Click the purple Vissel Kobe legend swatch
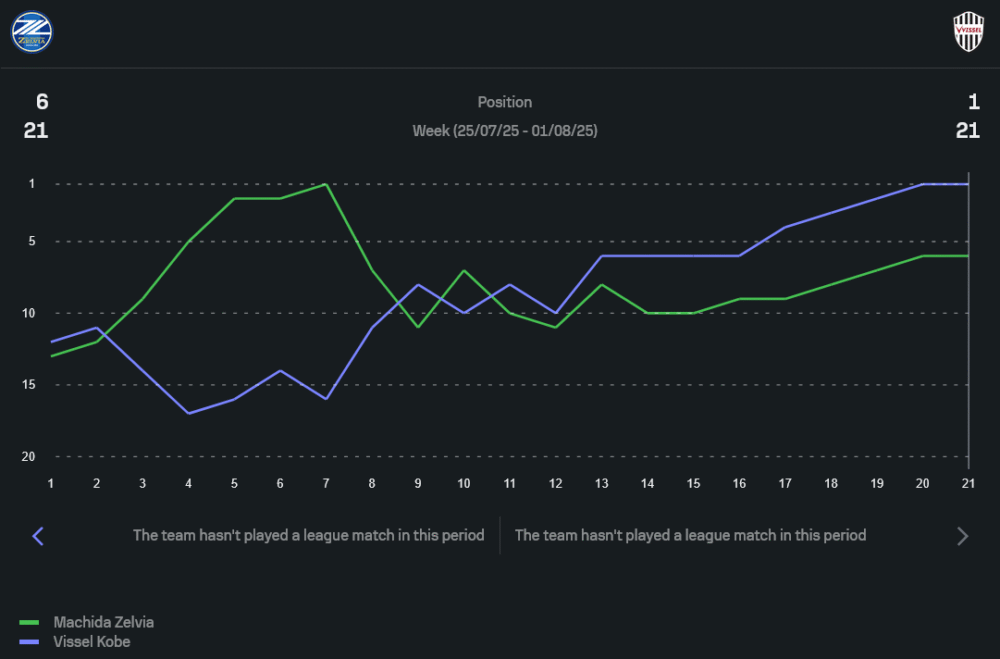Image resolution: width=1000 pixels, height=659 pixels. tap(29, 641)
